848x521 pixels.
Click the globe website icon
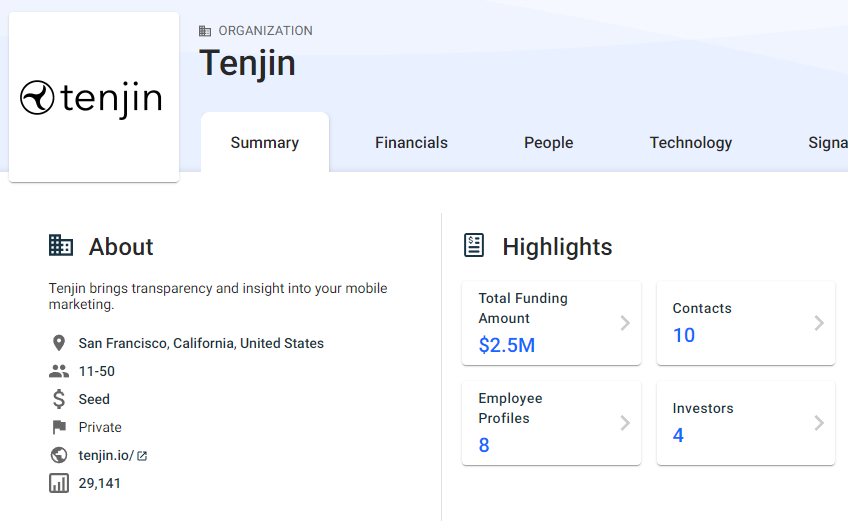point(59,455)
